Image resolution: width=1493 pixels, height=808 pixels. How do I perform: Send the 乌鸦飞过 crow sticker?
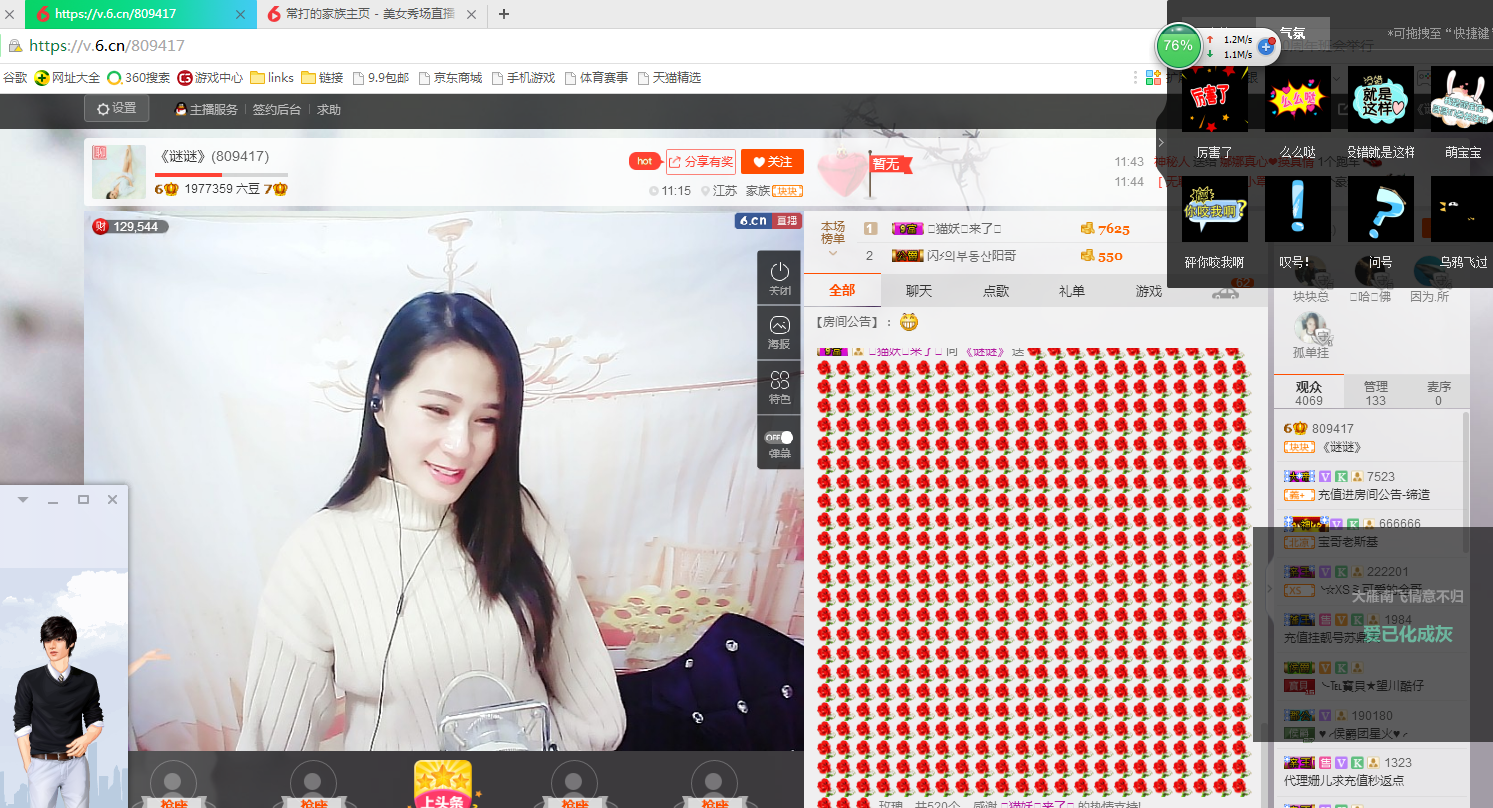[x=1462, y=209]
